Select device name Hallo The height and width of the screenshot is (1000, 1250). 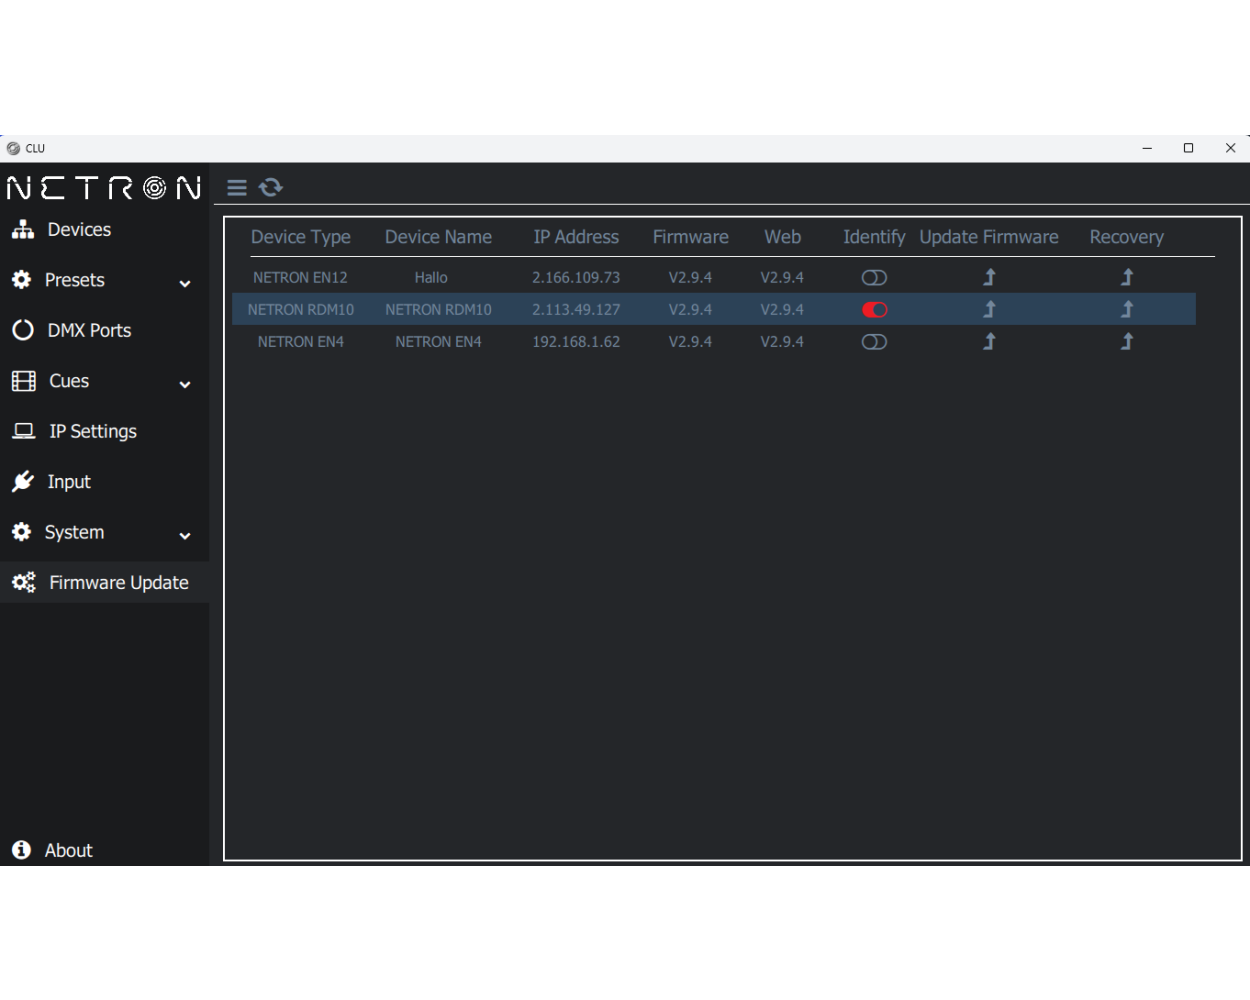tap(431, 277)
